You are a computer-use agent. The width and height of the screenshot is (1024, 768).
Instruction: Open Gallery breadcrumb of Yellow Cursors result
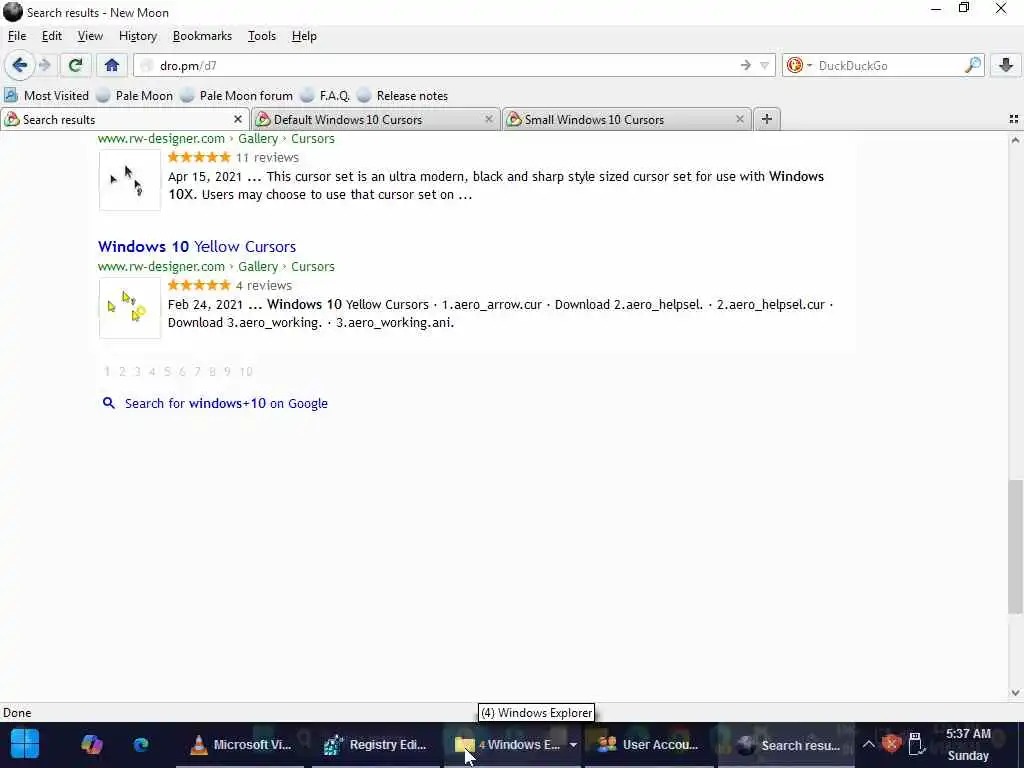coord(258,266)
